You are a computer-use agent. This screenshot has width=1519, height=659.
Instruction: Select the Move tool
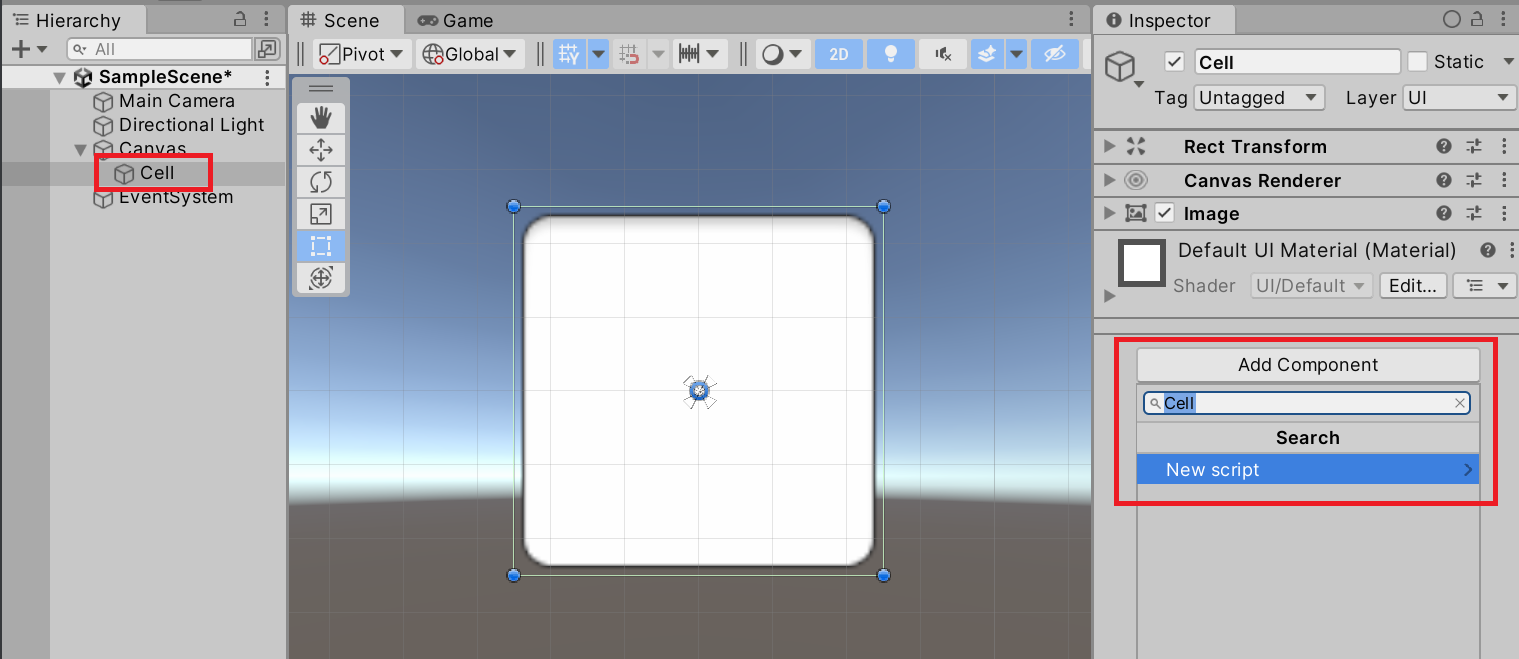pos(321,150)
